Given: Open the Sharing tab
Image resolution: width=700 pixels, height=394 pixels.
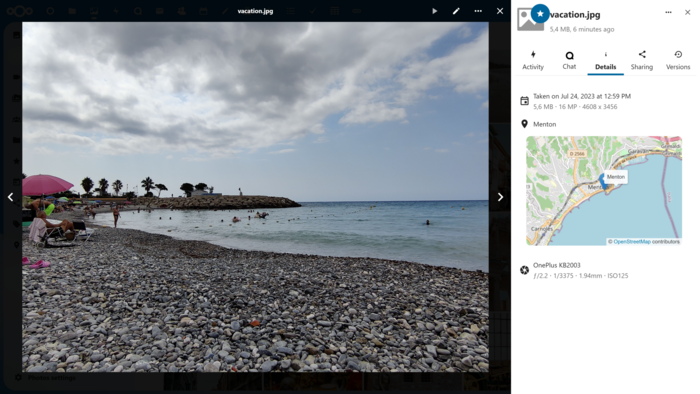Looking at the screenshot, I should pyautogui.click(x=642, y=61).
